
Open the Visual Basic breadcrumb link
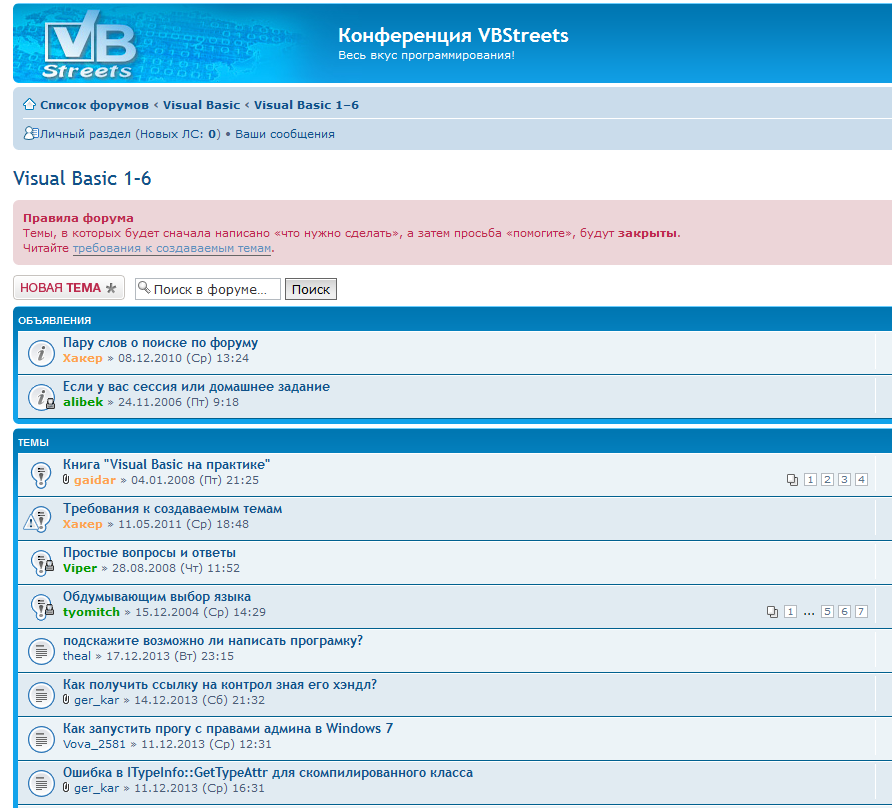pyautogui.click(x=201, y=105)
